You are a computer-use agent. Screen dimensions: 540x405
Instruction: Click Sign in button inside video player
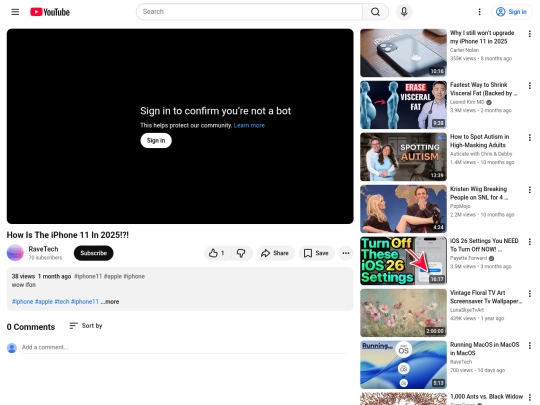point(156,141)
